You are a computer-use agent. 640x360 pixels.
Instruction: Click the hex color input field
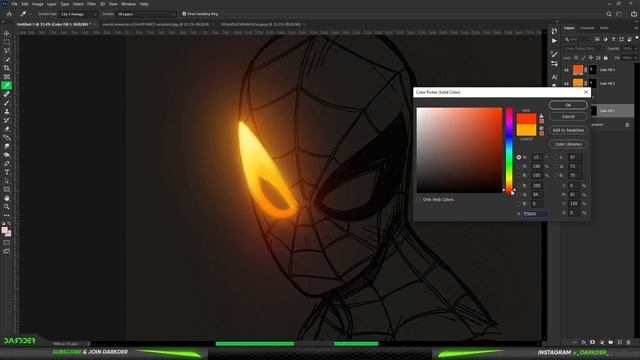point(535,214)
